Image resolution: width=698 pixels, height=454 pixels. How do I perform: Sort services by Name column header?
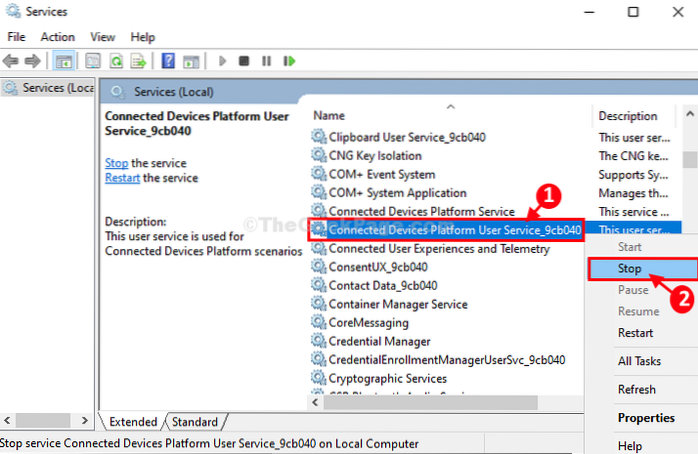[330, 116]
